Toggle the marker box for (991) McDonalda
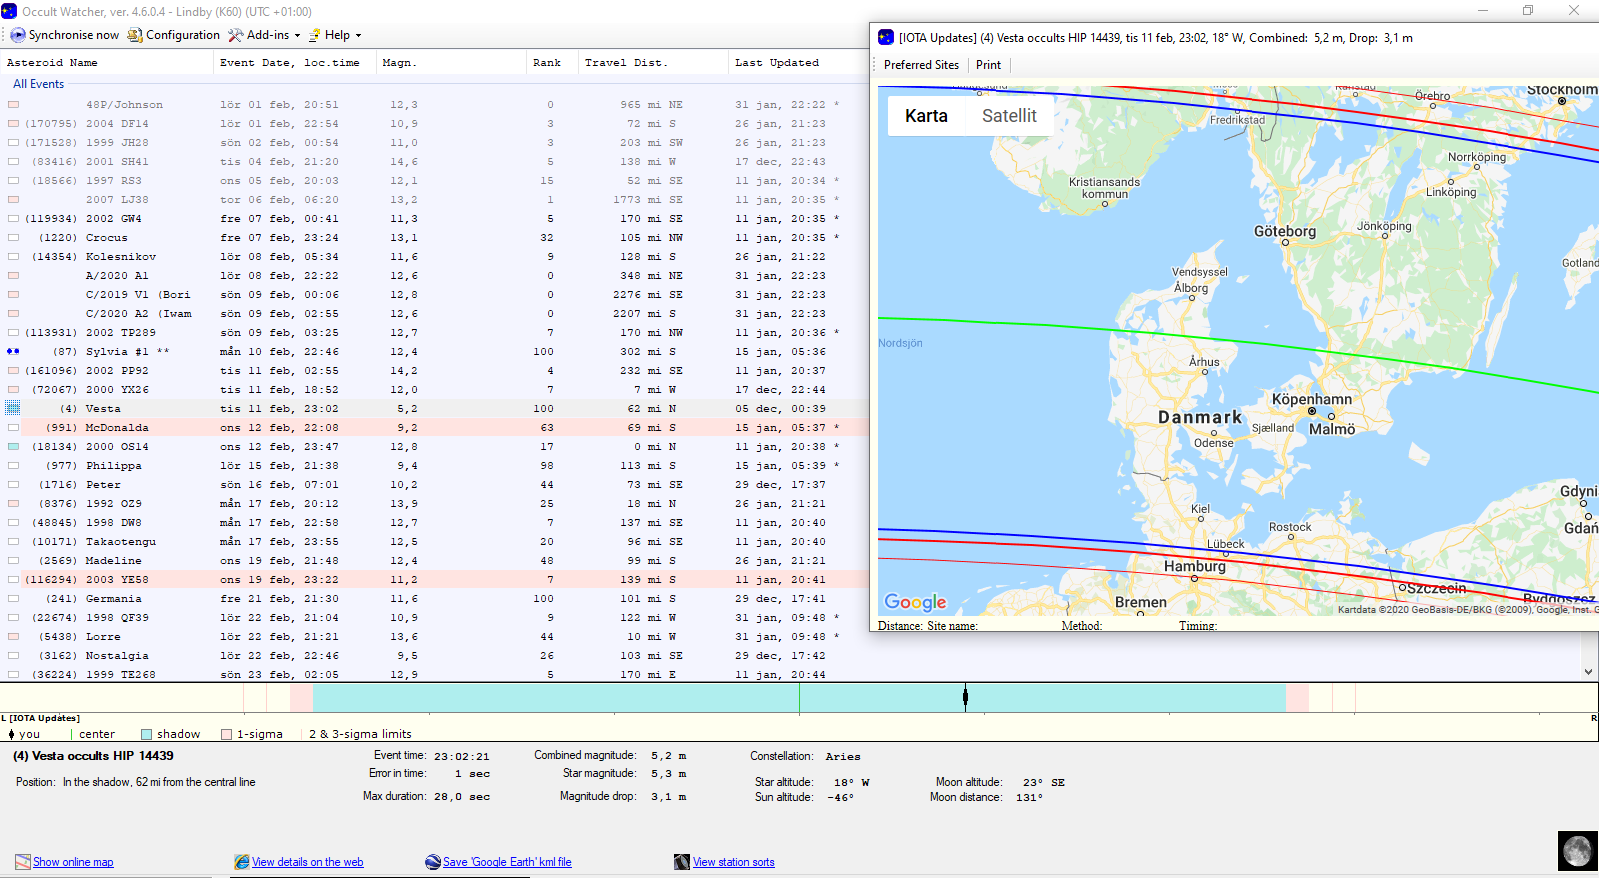This screenshot has width=1599, height=878. pos(13,428)
